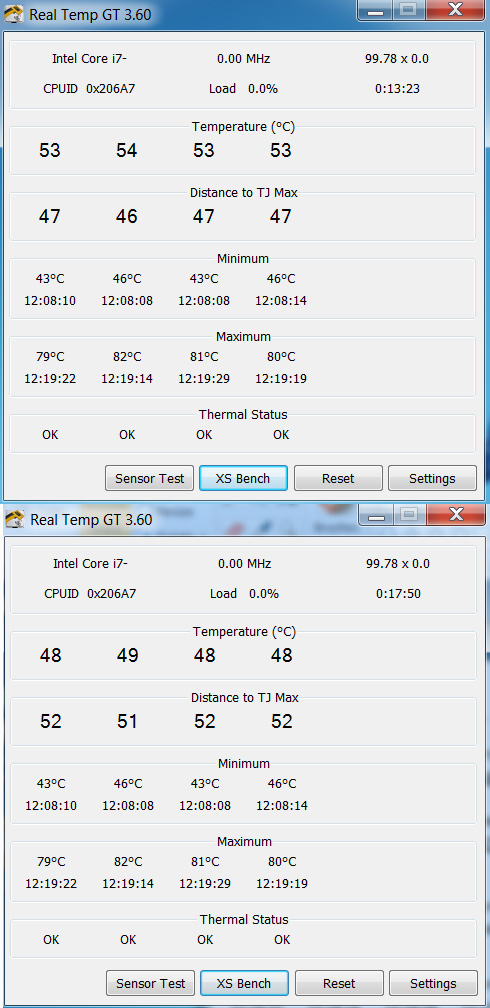Open Settings in the lower Real Temp window

(x=433, y=984)
